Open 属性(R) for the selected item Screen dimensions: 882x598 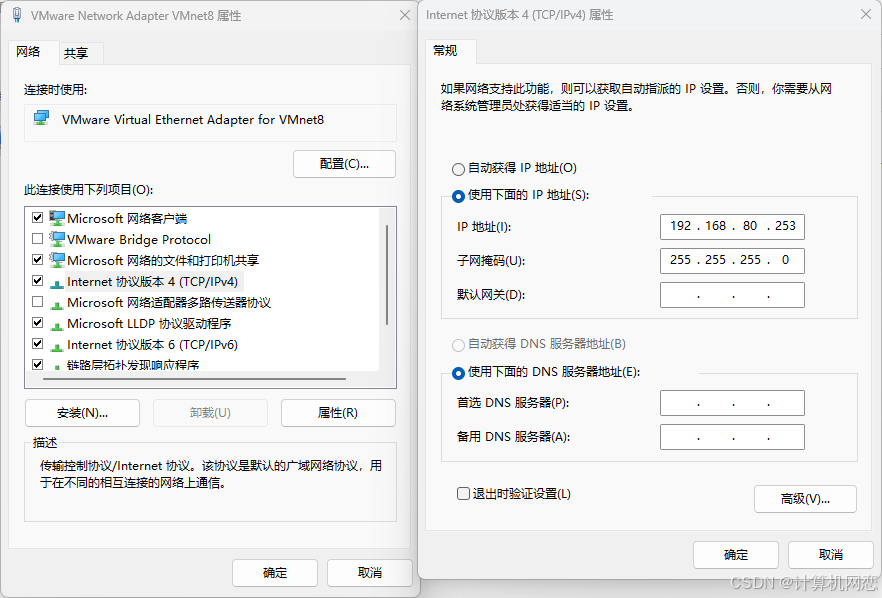point(338,413)
